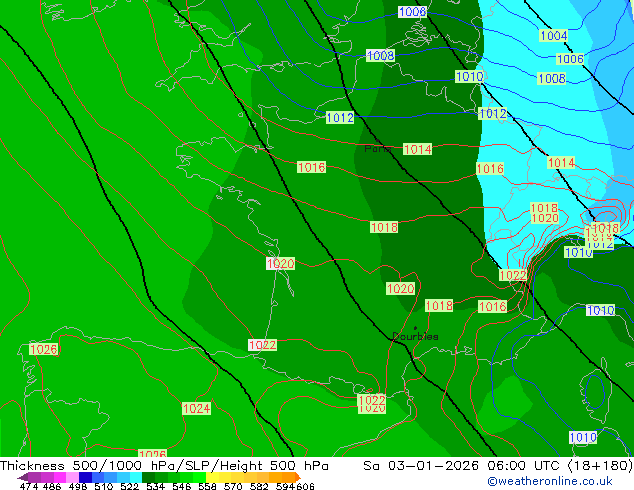Click the weatheronline.co.uk copyright link
This screenshot has width=634, height=490.
[x=550, y=481]
